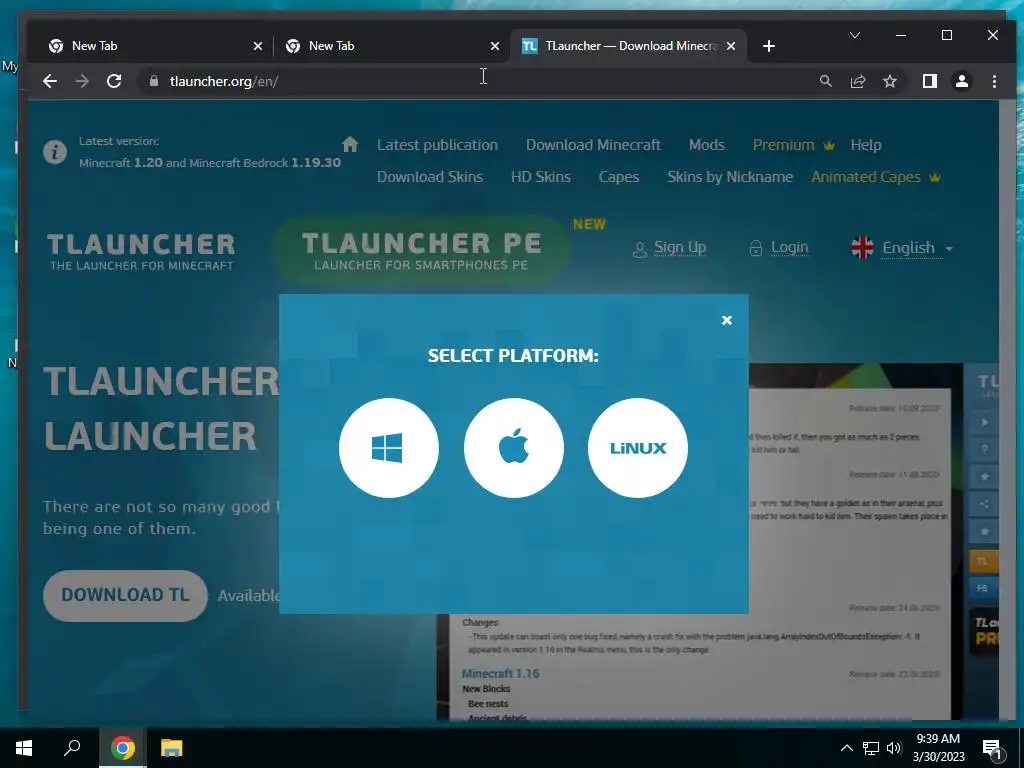Click the TLAUNCHER logo
Screen dimensions: 1024x768
tap(141, 251)
